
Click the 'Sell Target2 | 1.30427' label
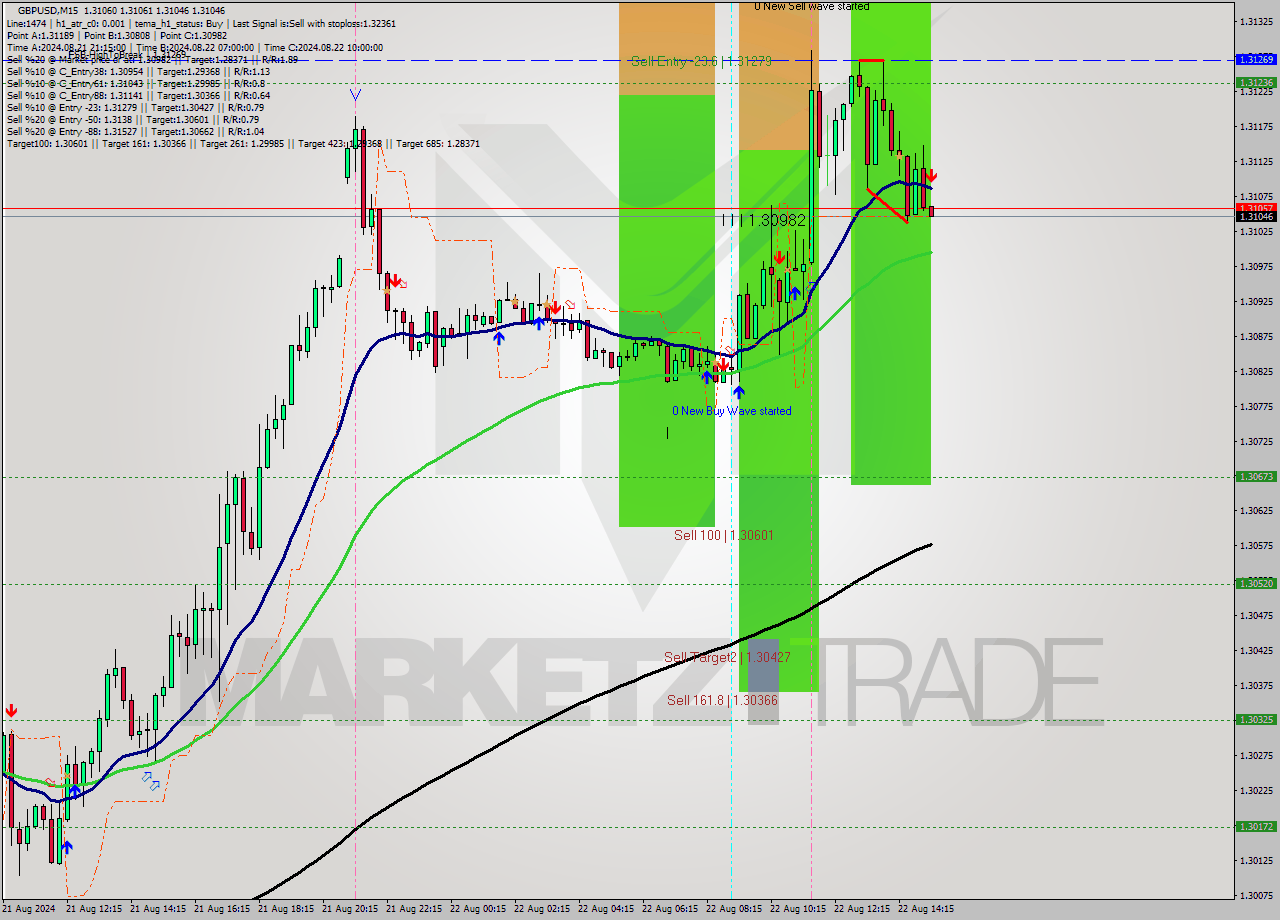click(x=727, y=657)
